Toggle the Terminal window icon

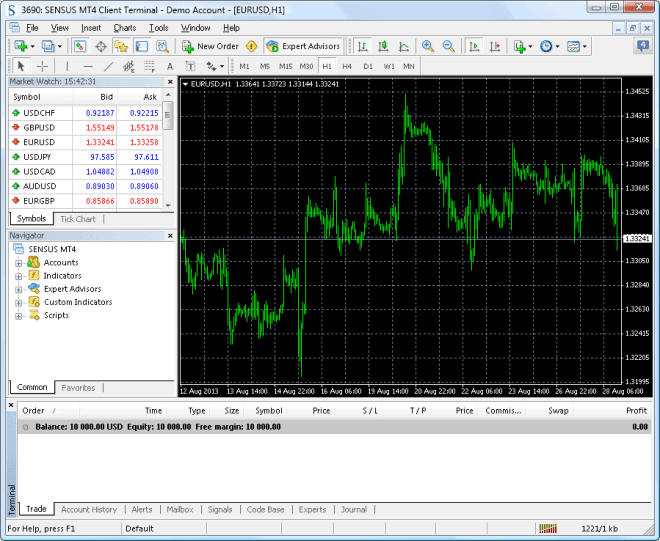142,46
